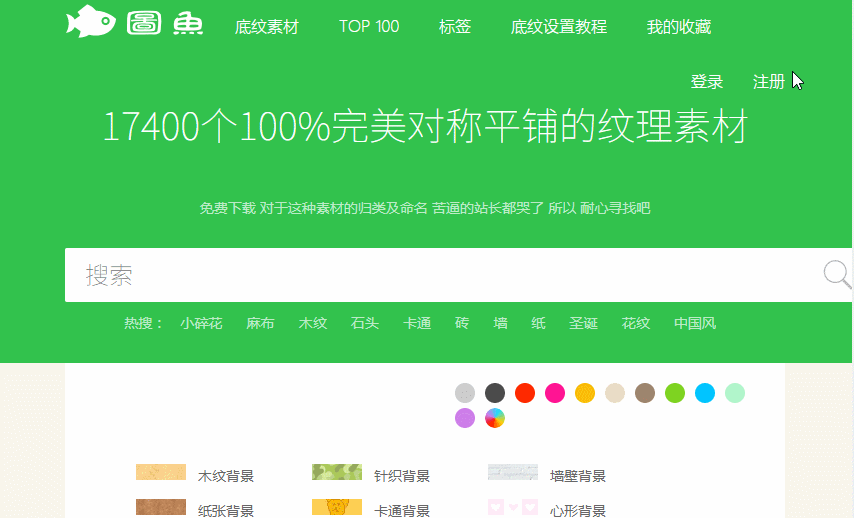This screenshot has height=518, width=854.
Task: Pick the pink magenta color swatch
Action: point(554,393)
